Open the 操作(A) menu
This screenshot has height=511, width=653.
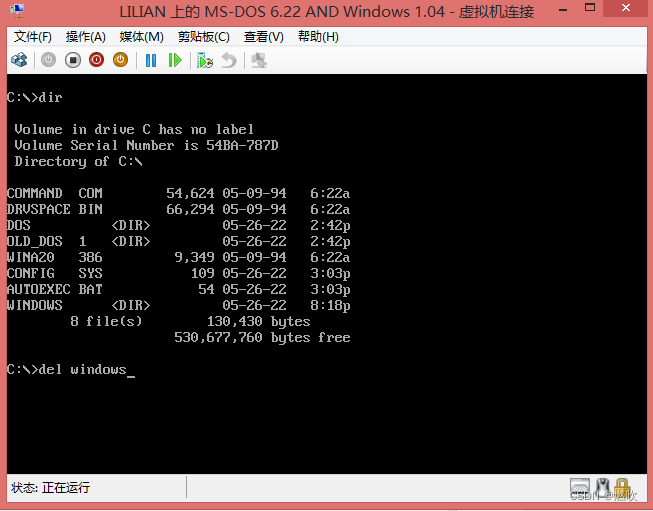86,37
